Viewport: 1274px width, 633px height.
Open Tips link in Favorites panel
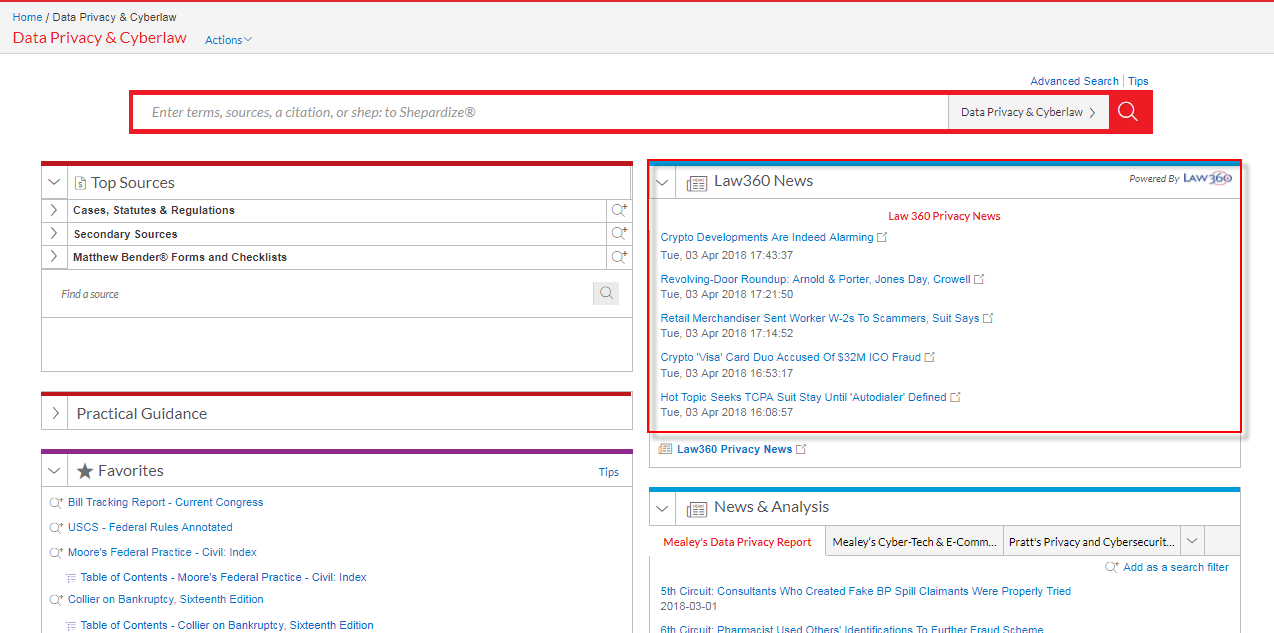[x=608, y=472]
